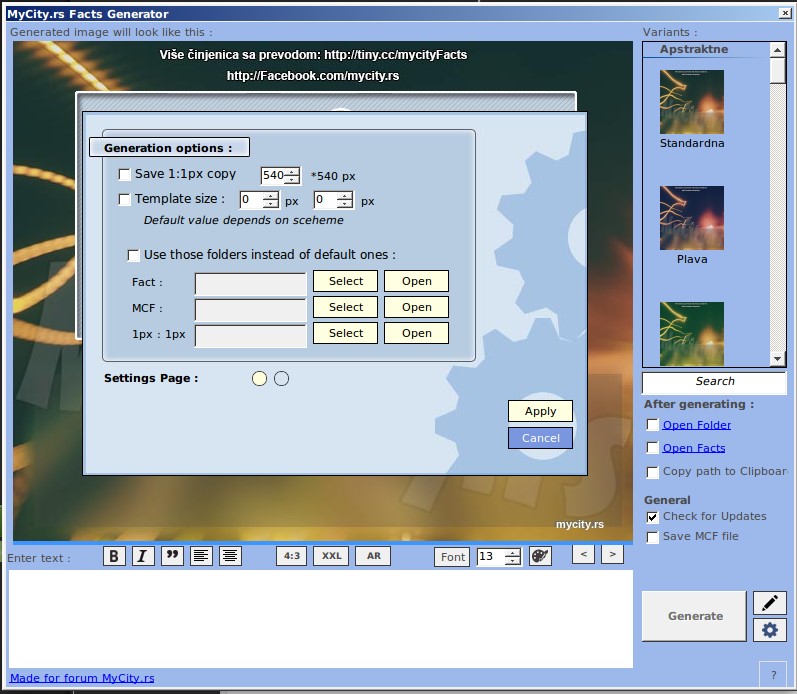This screenshot has height=694, width=797.
Task: Click Select for Fact folder
Action: pos(346,281)
